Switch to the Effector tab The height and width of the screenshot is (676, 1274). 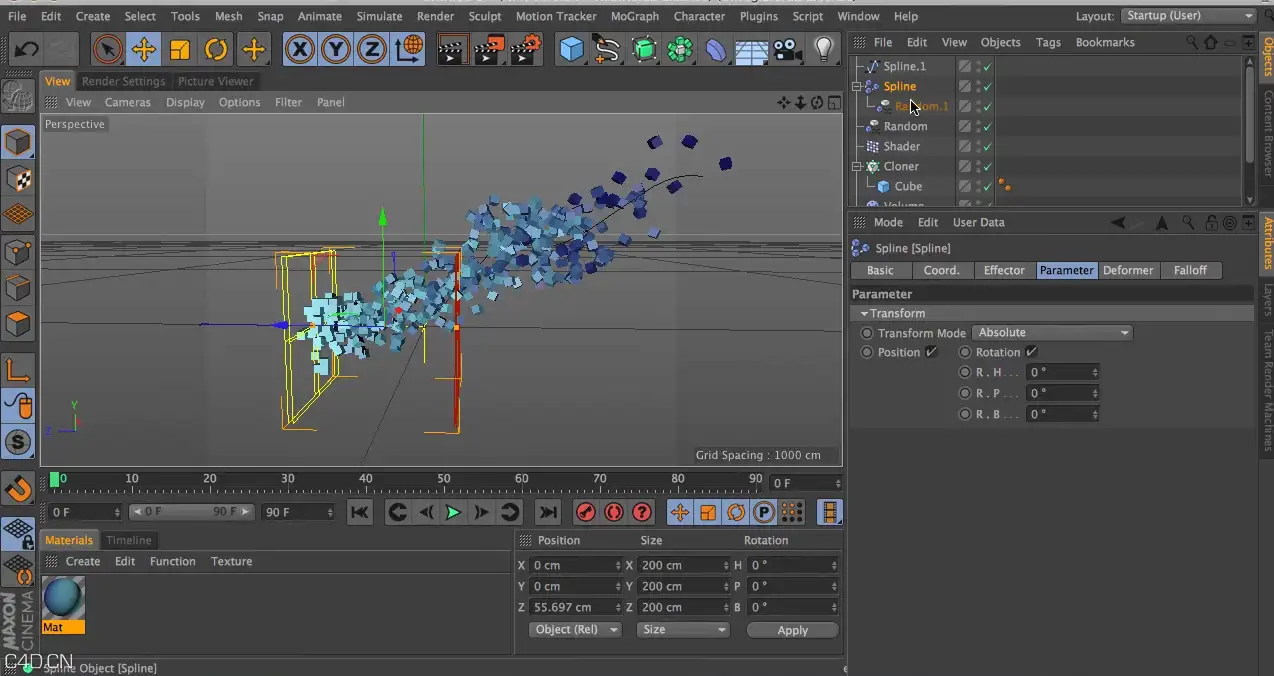pos(1004,270)
